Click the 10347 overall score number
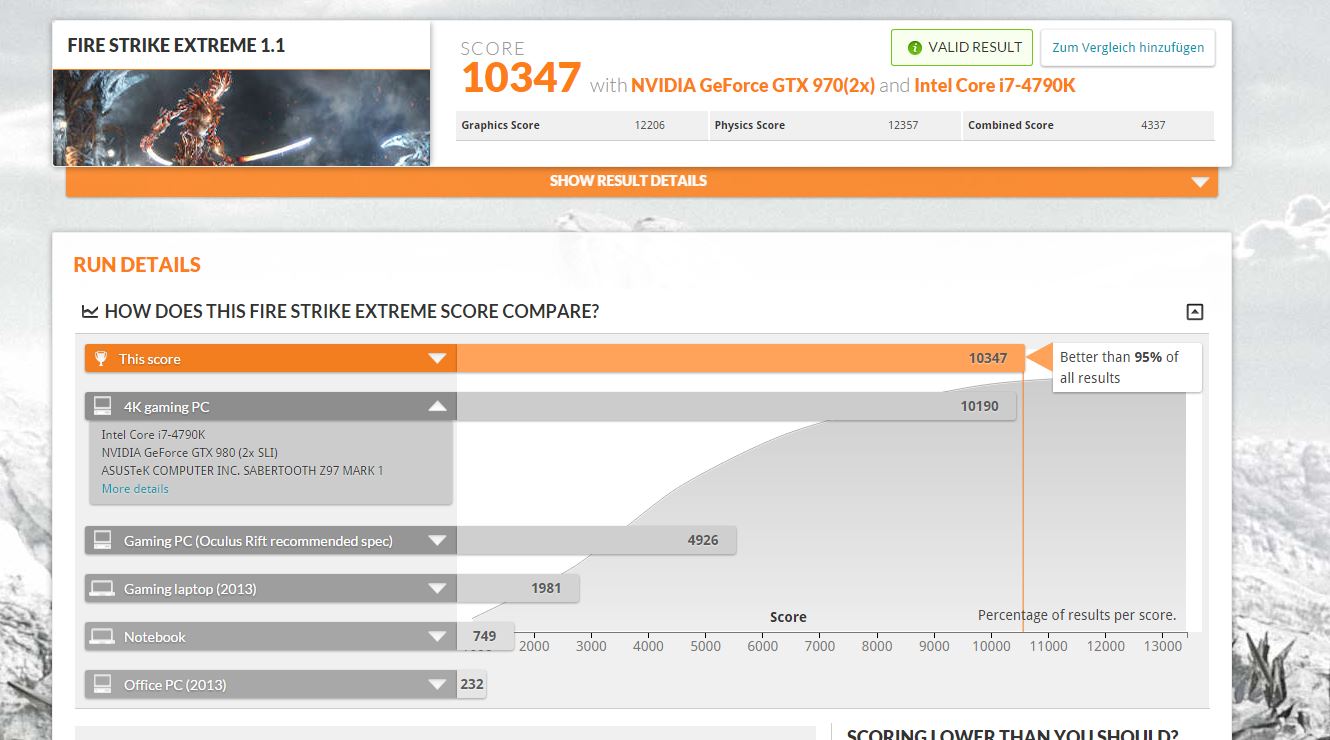This screenshot has height=740, width=1330. click(x=521, y=78)
